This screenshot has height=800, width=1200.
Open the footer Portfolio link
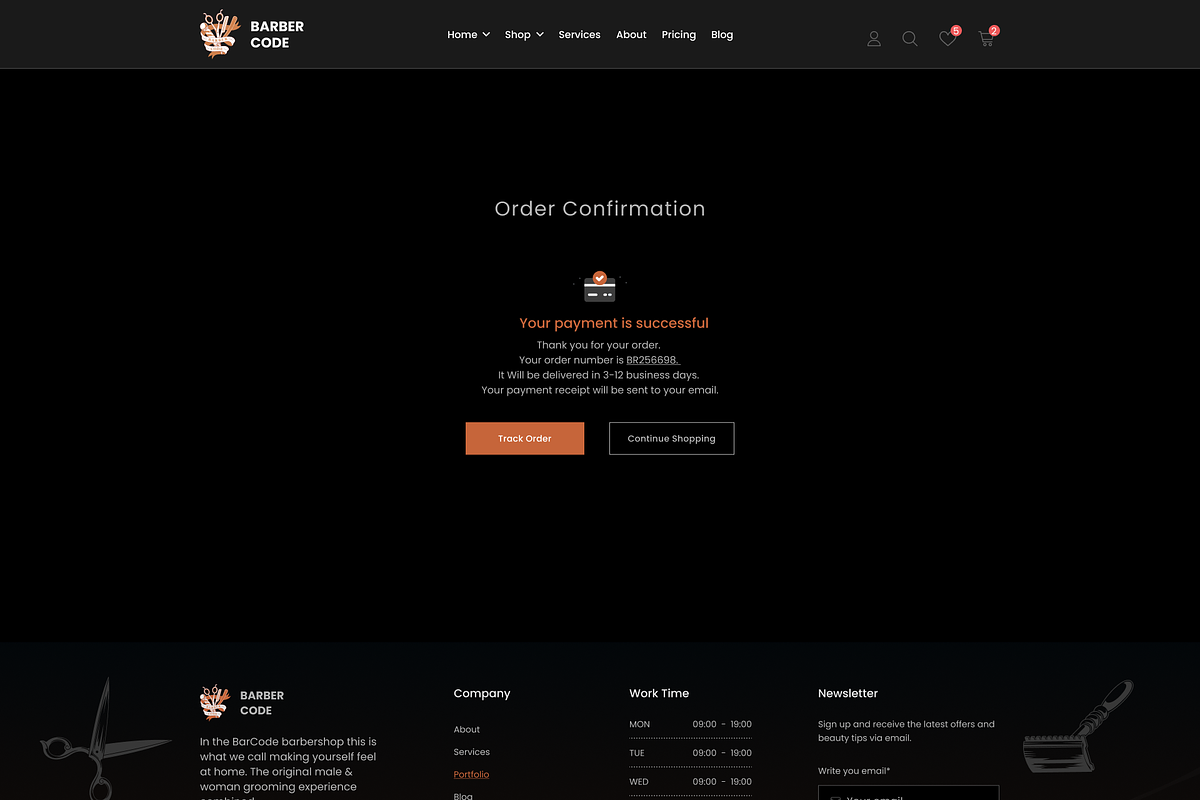472,775
